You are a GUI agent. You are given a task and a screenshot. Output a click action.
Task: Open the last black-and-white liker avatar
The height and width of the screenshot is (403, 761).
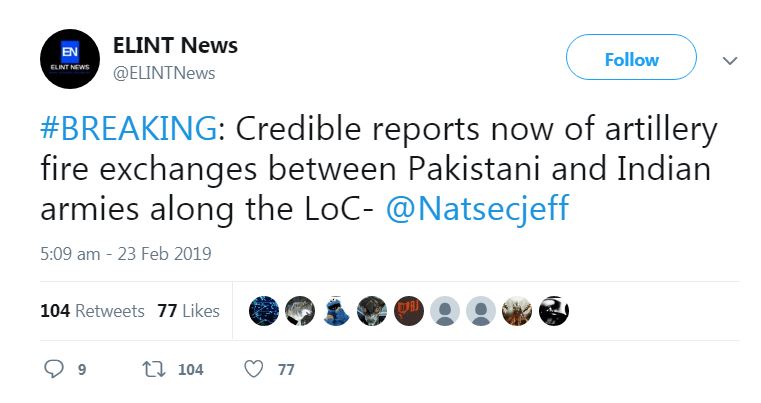pyautogui.click(x=553, y=311)
